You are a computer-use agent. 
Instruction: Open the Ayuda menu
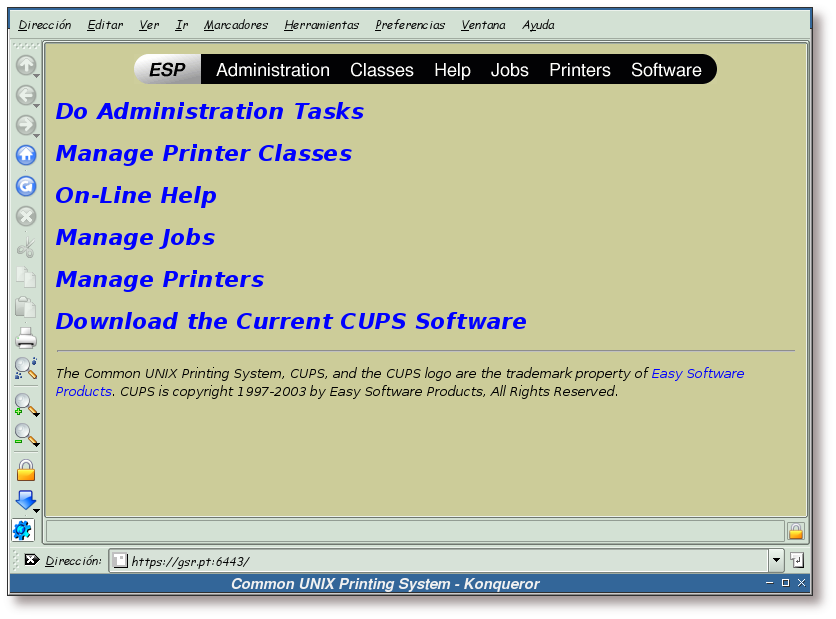click(538, 25)
